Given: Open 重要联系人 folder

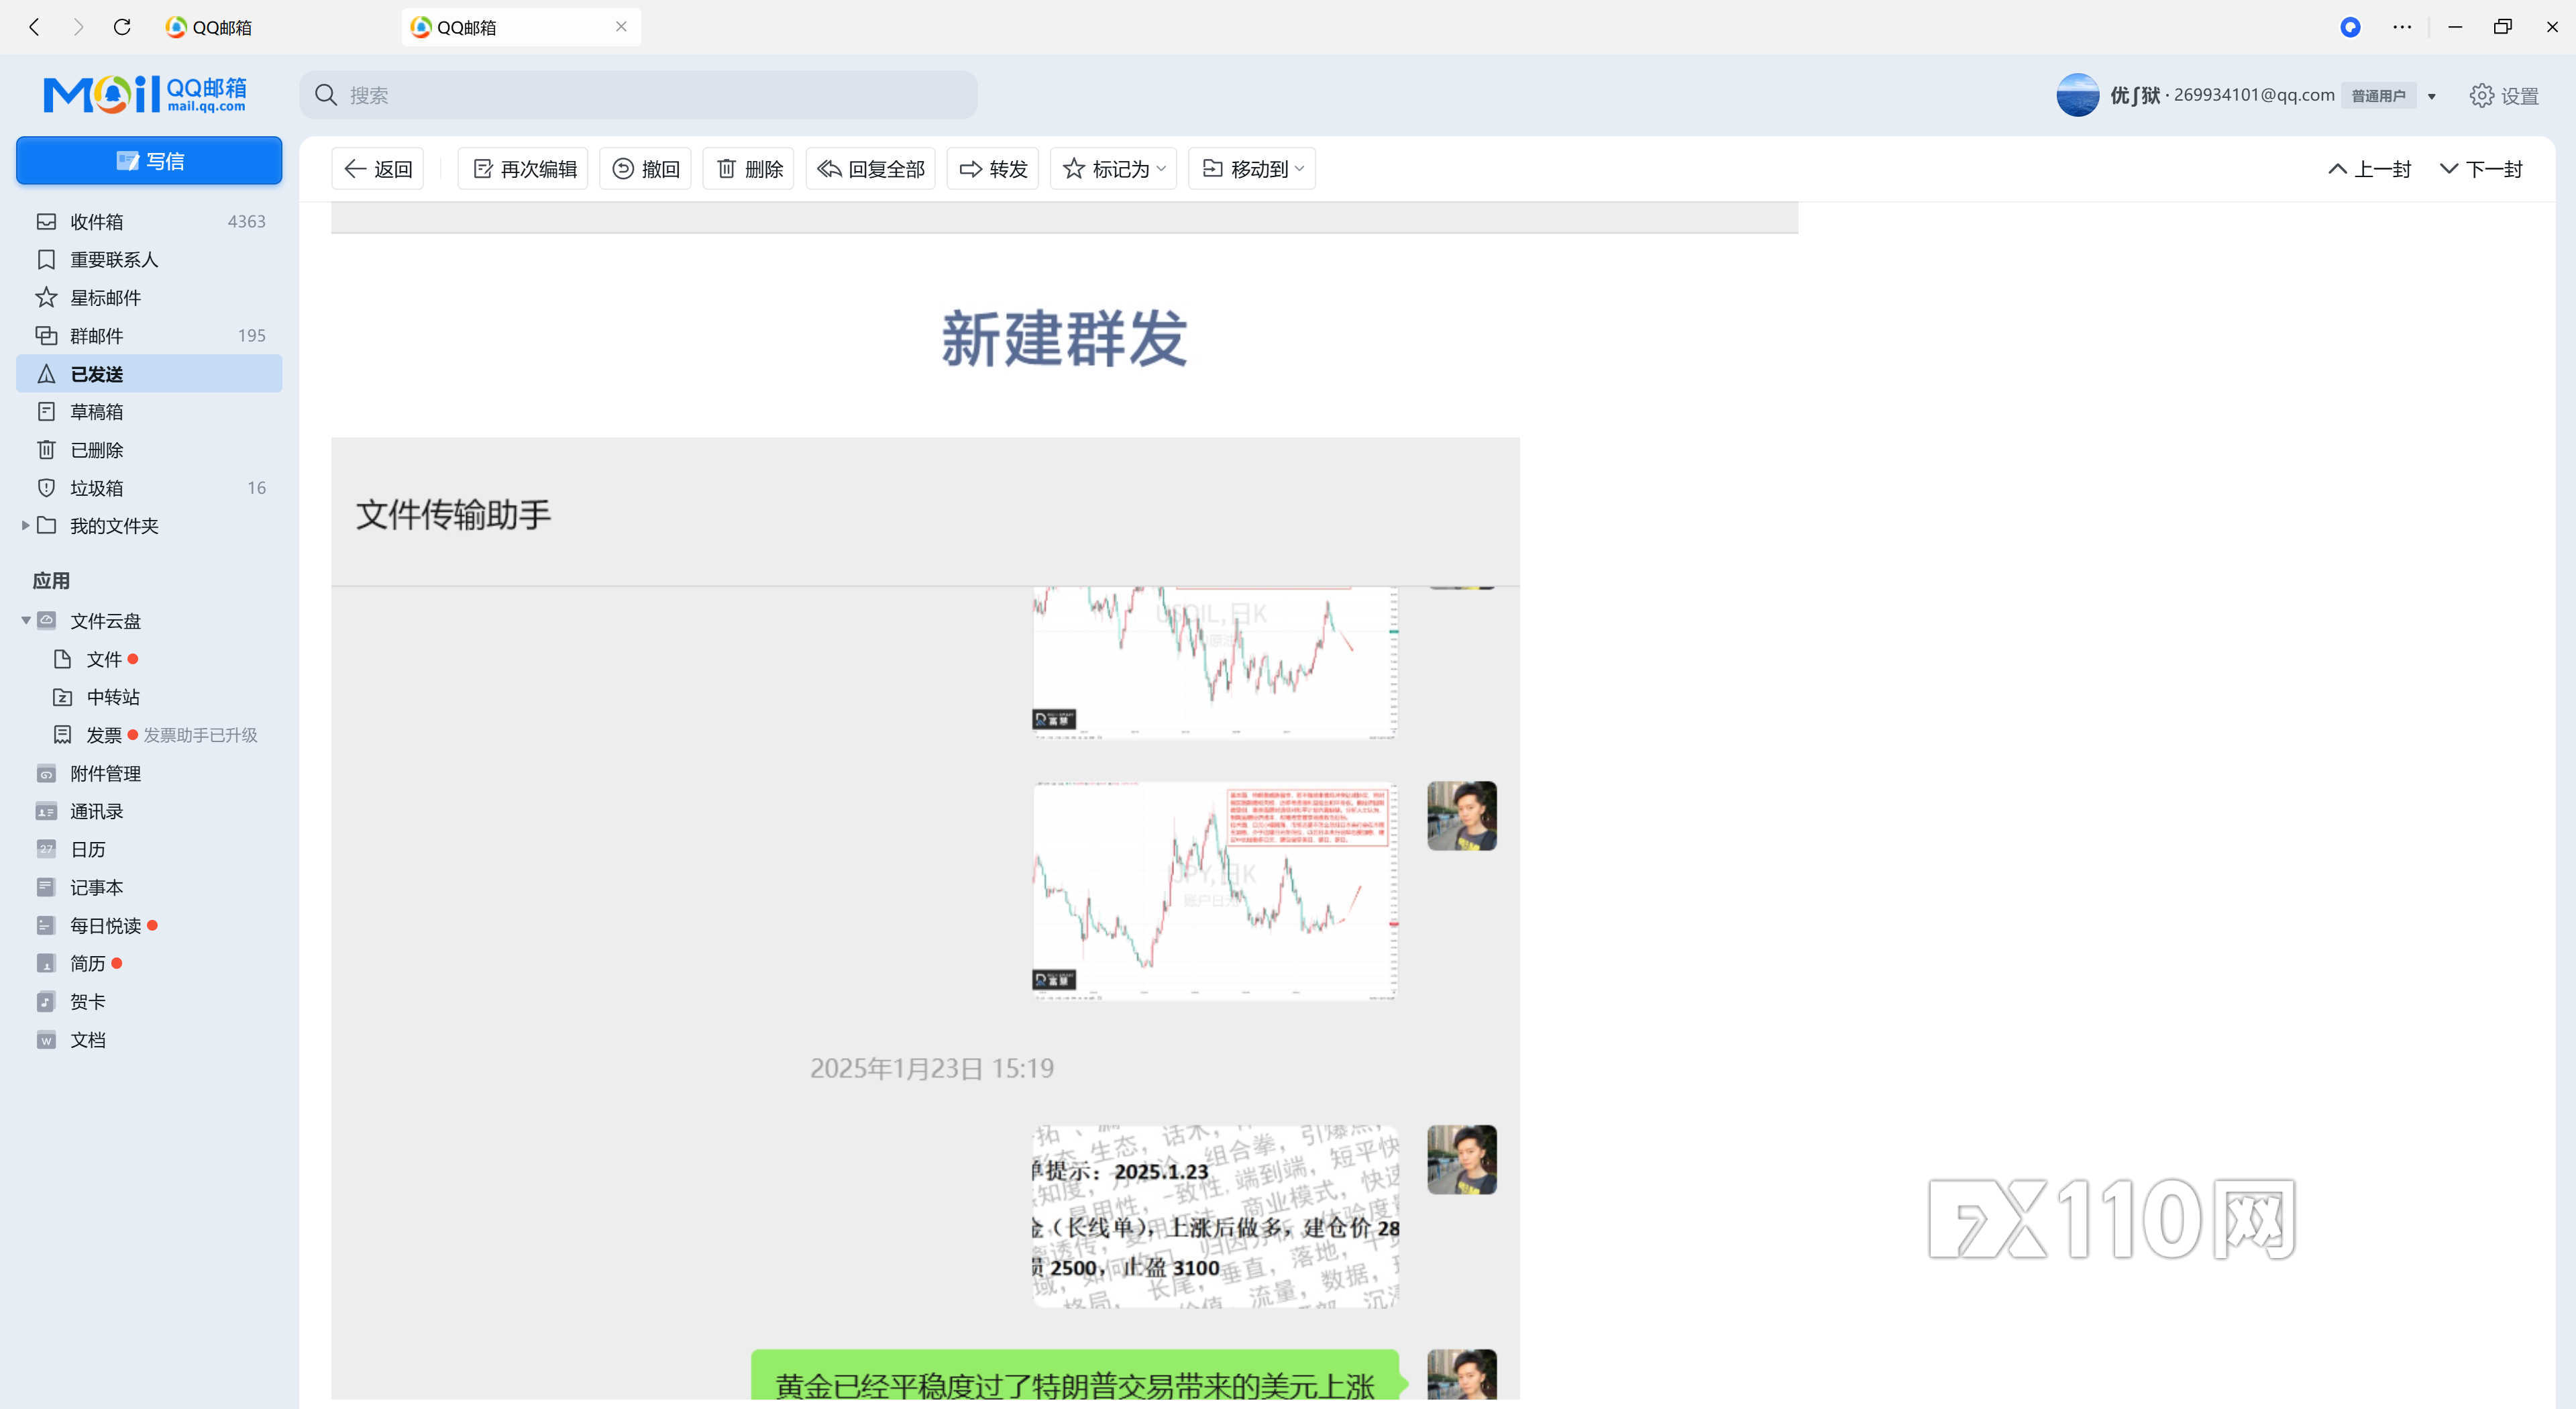Looking at the screenshot, I should 149,259.
